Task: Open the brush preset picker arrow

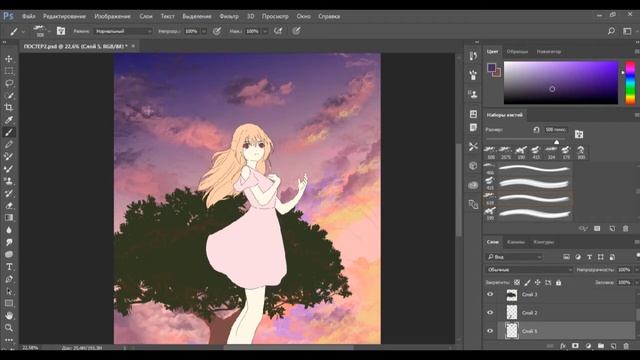Action: (49, 31)
